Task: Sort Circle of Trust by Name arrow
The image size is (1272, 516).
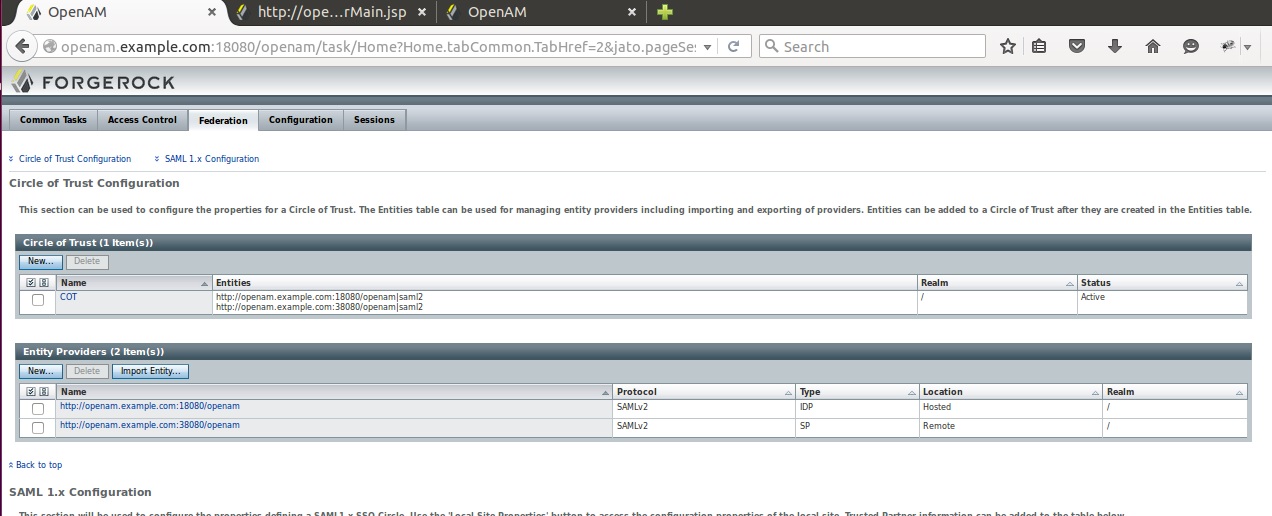Action: (205, 284)
